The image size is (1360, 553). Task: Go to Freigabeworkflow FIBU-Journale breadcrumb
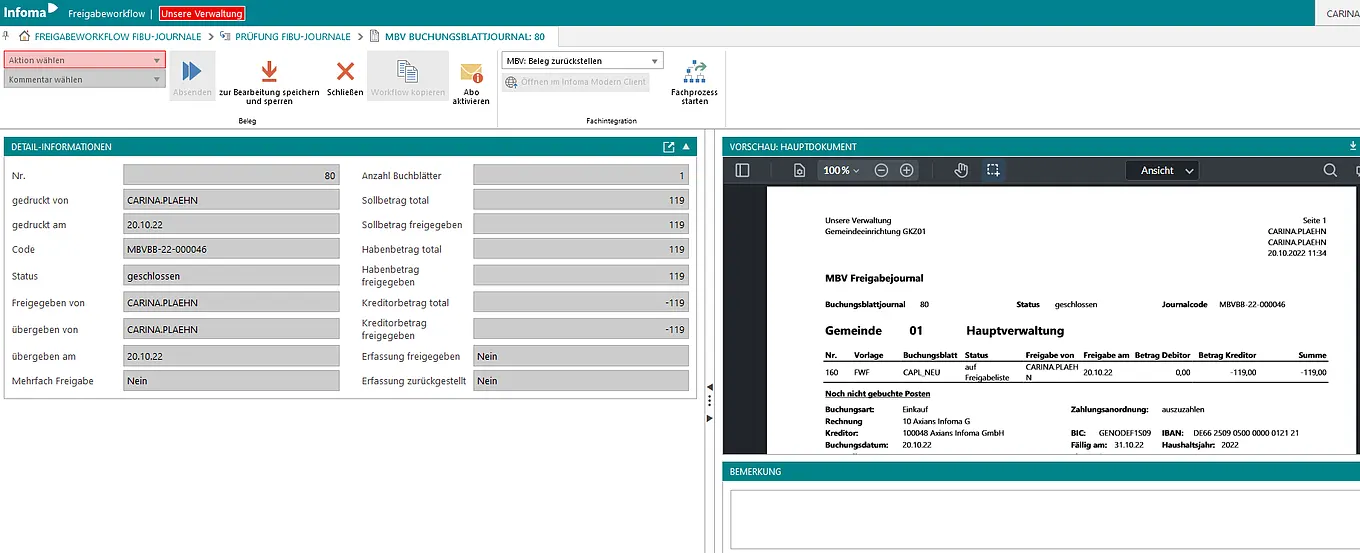point(118,37)
